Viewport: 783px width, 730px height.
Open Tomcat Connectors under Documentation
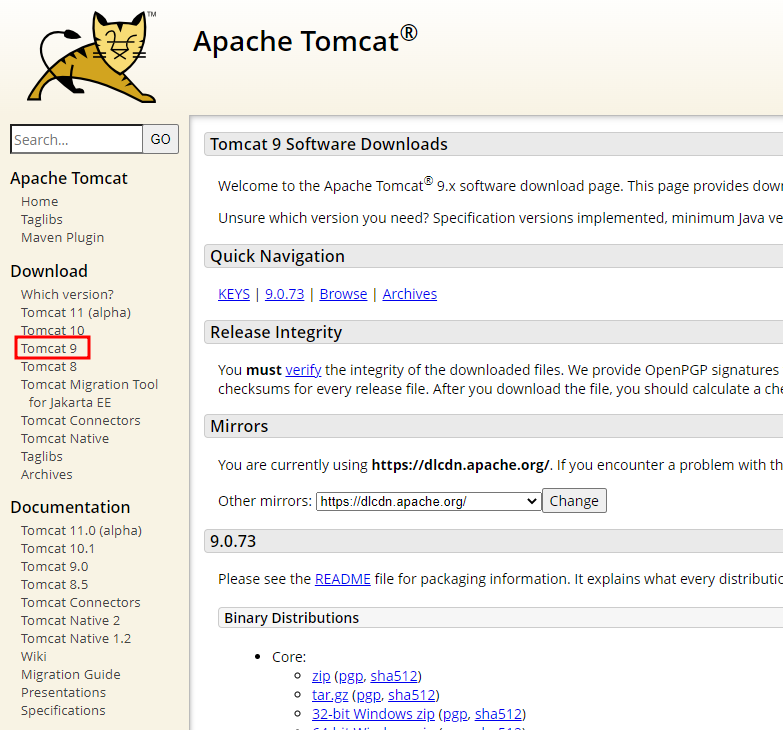80,602
